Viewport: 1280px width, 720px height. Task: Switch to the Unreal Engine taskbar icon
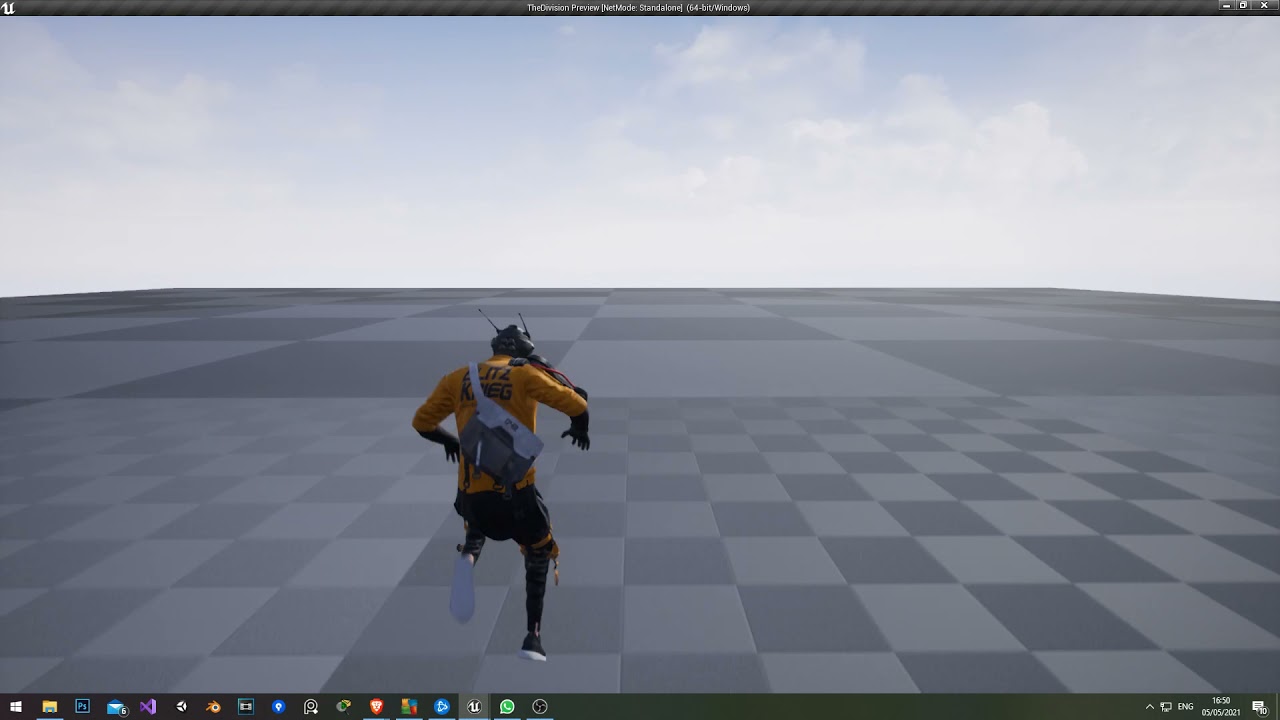474,707
